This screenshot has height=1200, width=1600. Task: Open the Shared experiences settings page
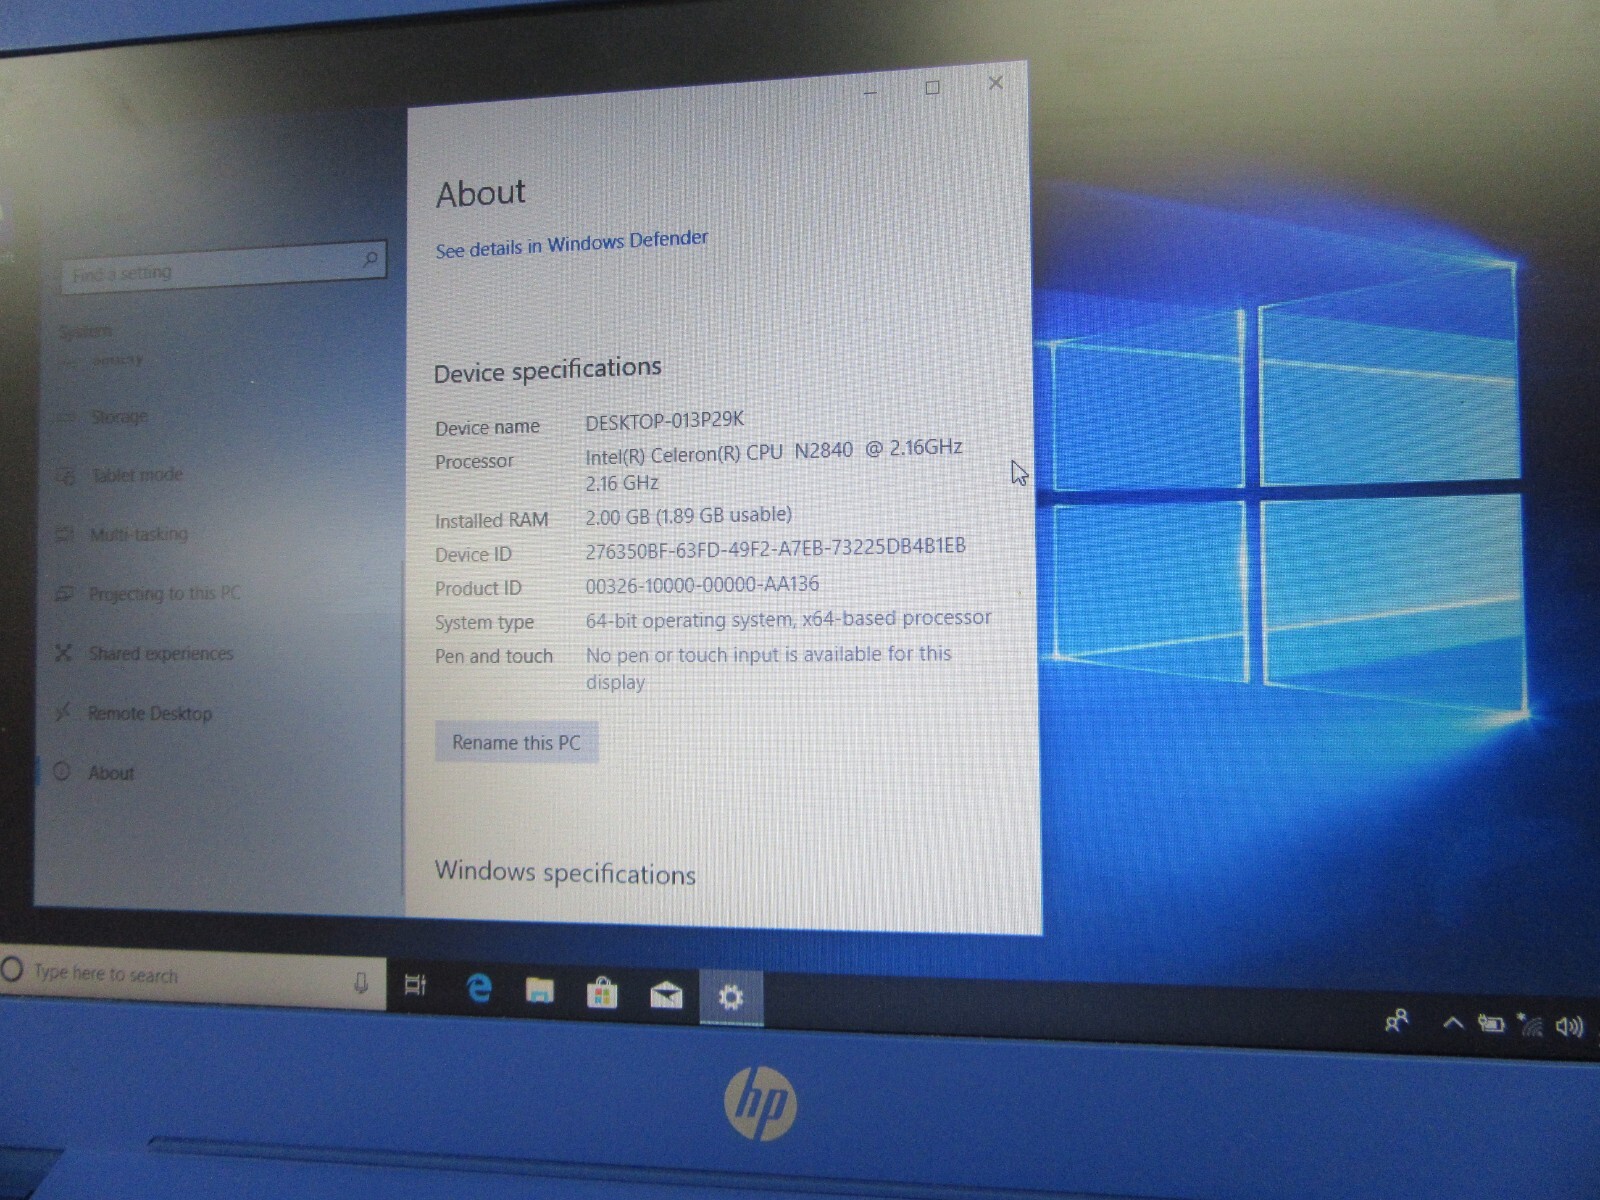161,653
